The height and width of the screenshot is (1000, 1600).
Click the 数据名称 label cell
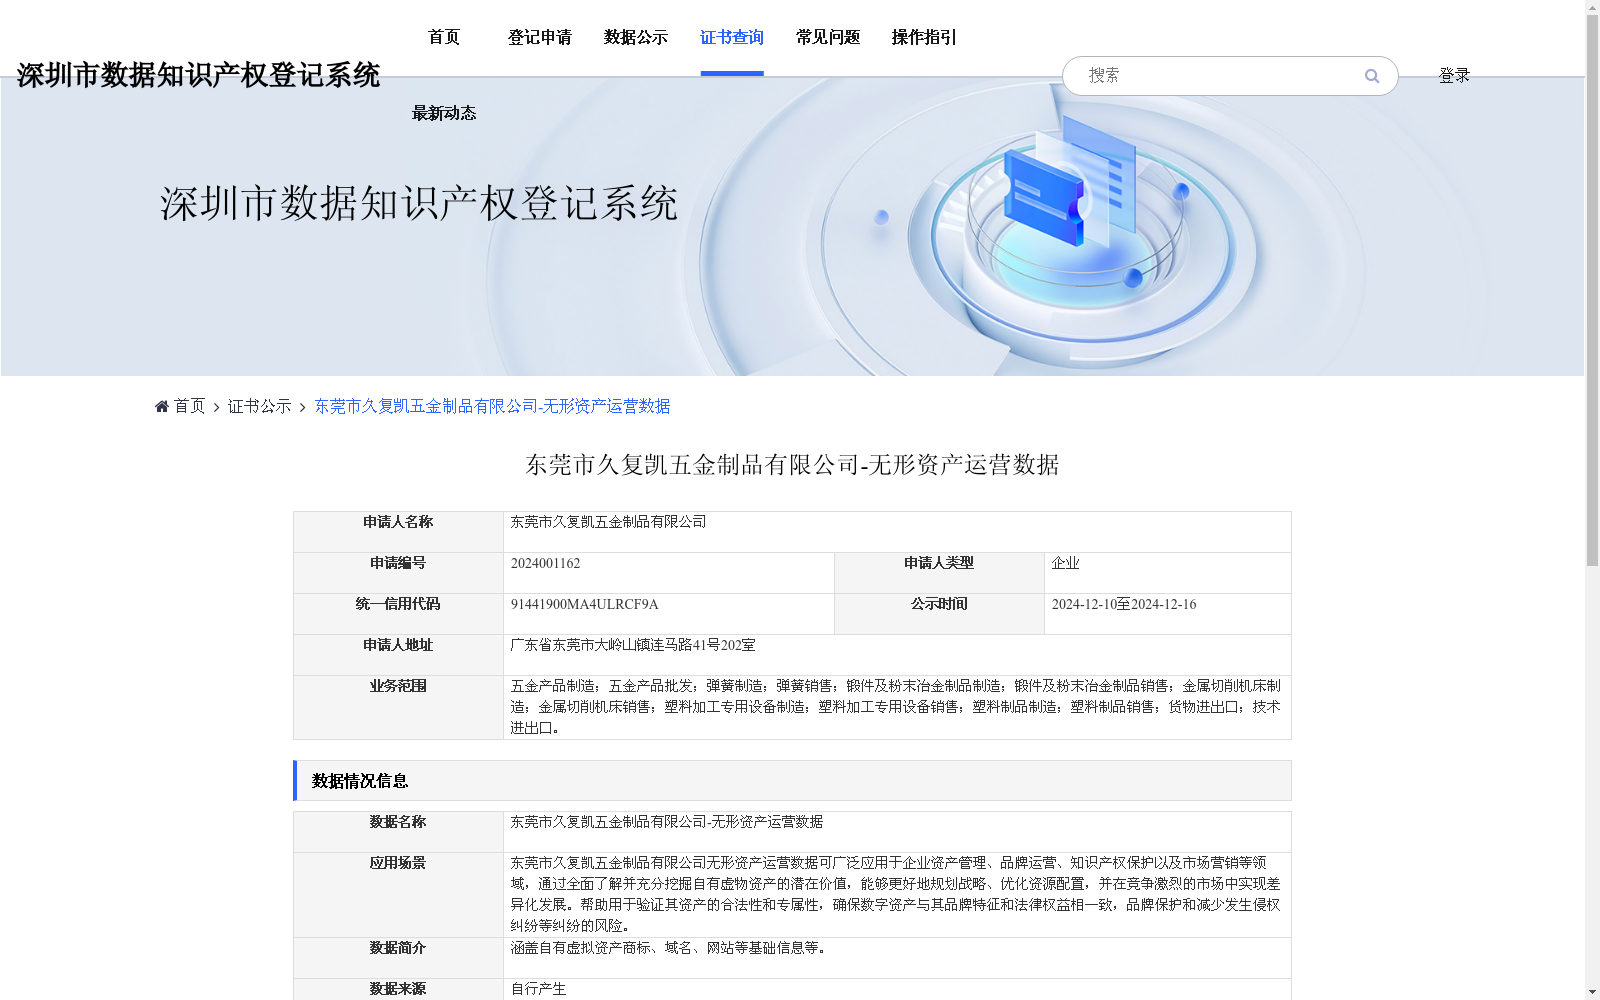[398, 832]
